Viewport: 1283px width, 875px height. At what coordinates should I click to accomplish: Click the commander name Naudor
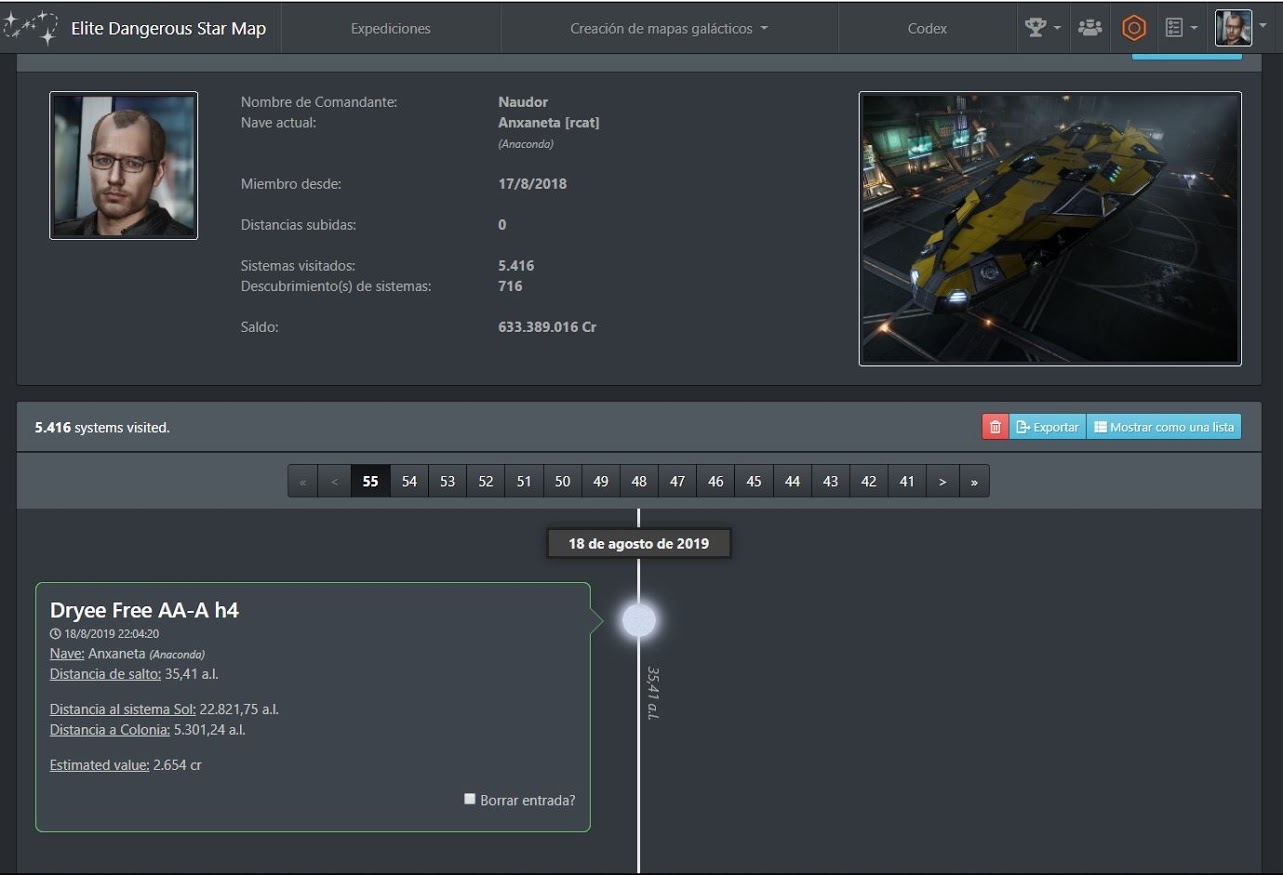pos(523,102)
